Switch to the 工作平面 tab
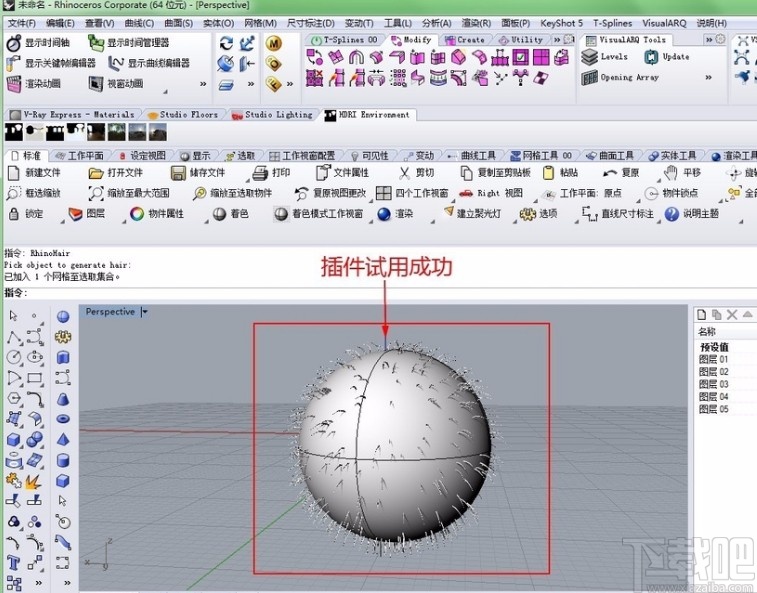757x593 pixels. pos(80,155)
